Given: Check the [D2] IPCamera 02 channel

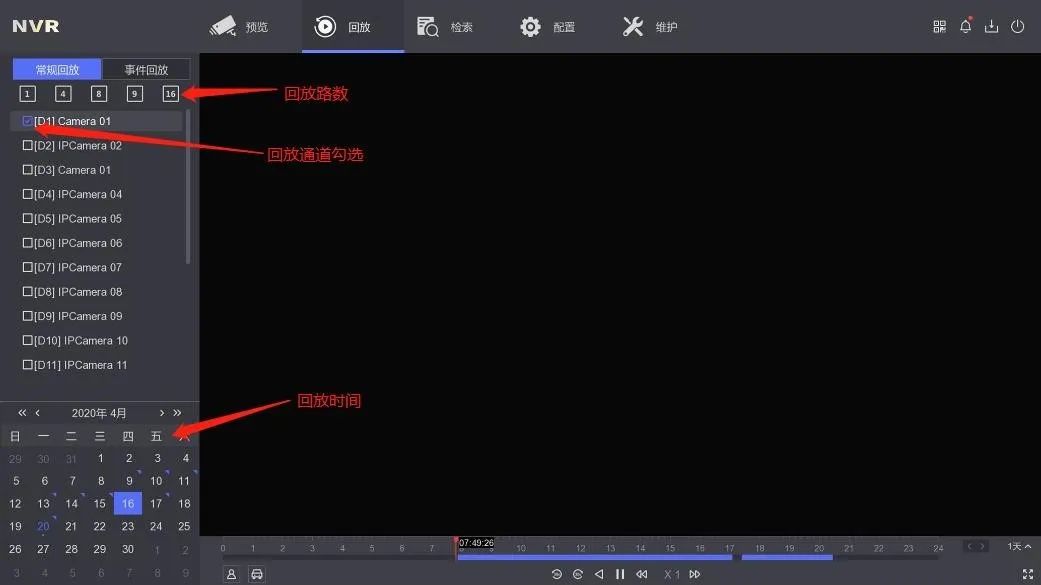Looking at the screenshot, I should [28, 146].
